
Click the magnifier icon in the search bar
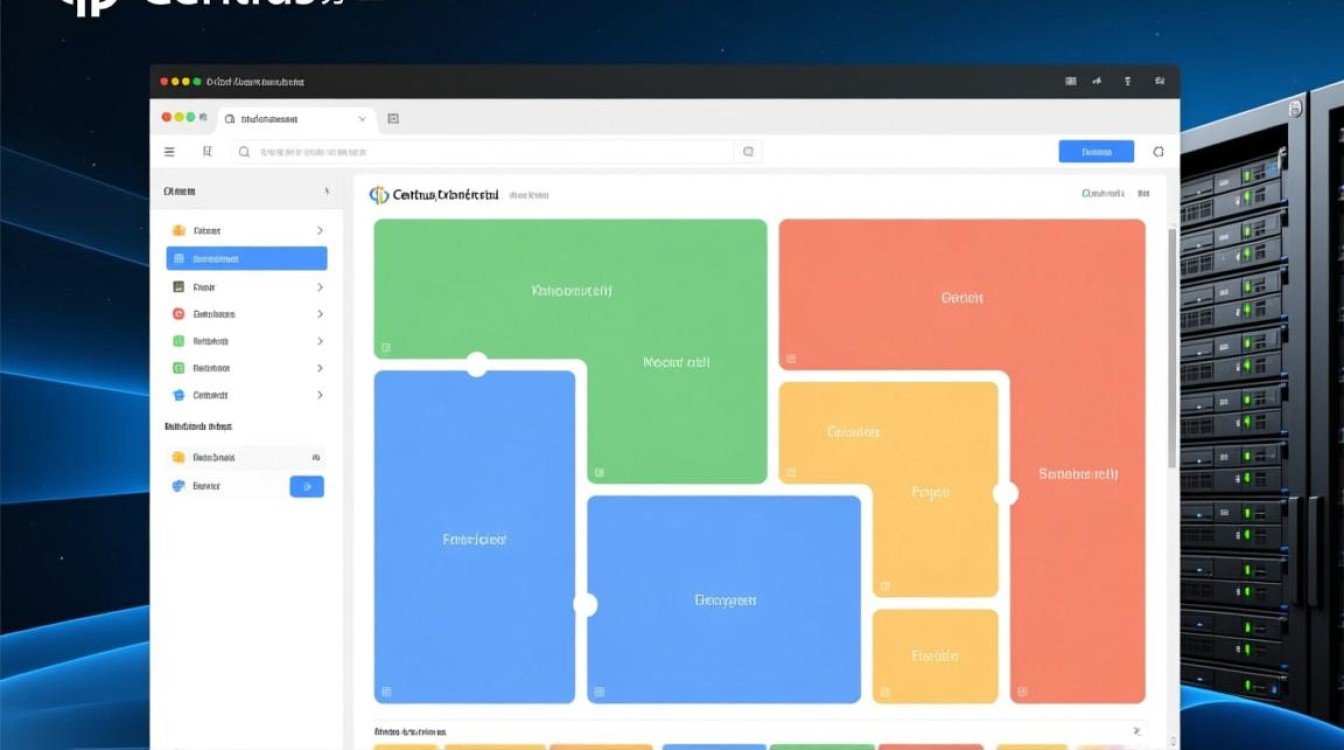click(244, 152)
